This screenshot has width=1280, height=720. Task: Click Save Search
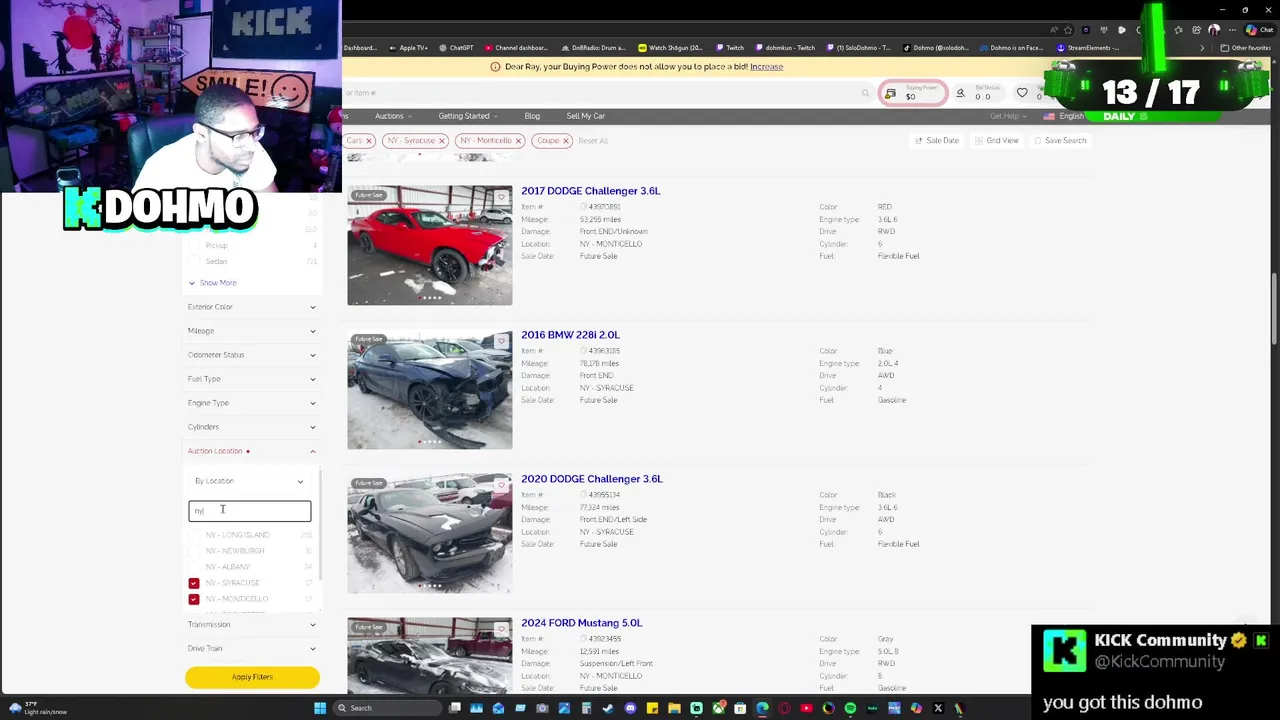(x=1060, y=141)
